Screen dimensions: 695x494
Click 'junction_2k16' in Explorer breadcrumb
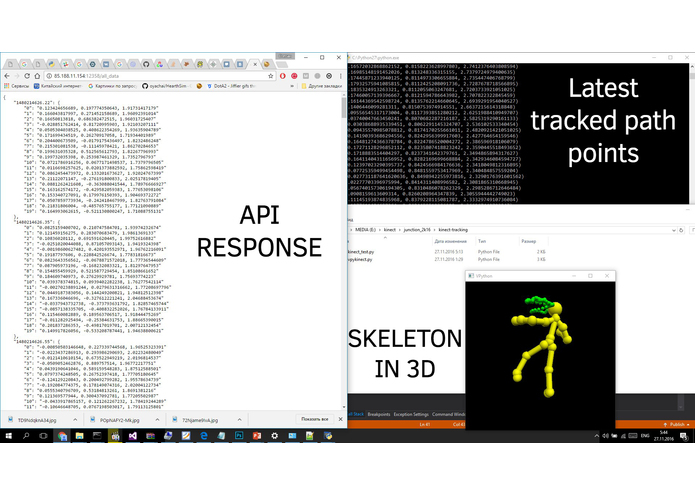pyautogui.click(x=416, y=230)
